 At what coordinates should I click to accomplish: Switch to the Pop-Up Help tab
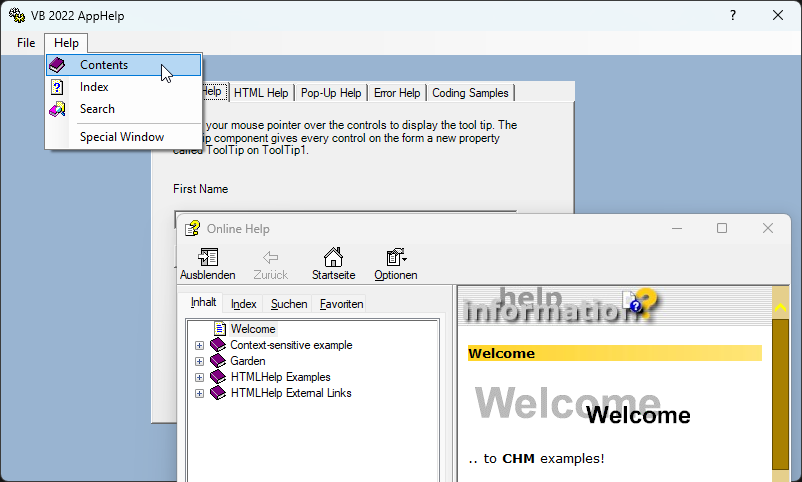tap(331, 93)
